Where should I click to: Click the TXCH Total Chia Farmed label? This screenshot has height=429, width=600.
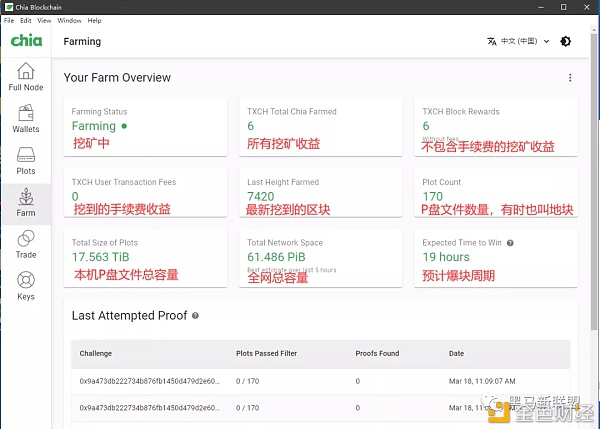pyautogui.click(x=292, y=112)
